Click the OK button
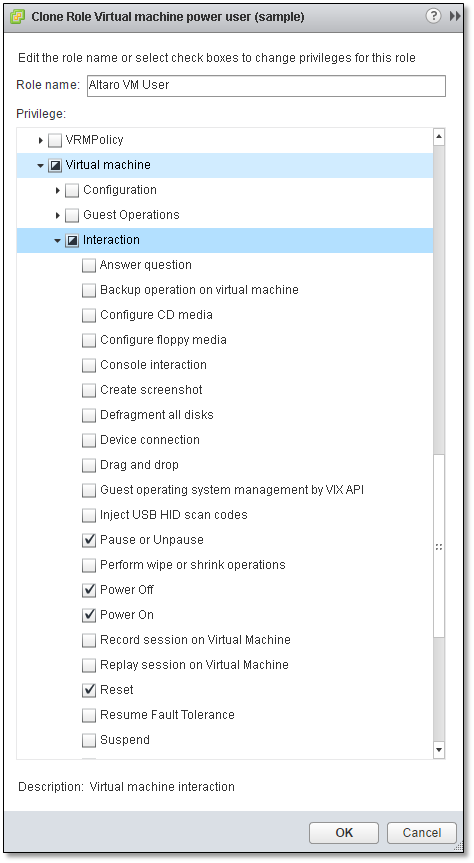474x863 pixels. (344, 833)
